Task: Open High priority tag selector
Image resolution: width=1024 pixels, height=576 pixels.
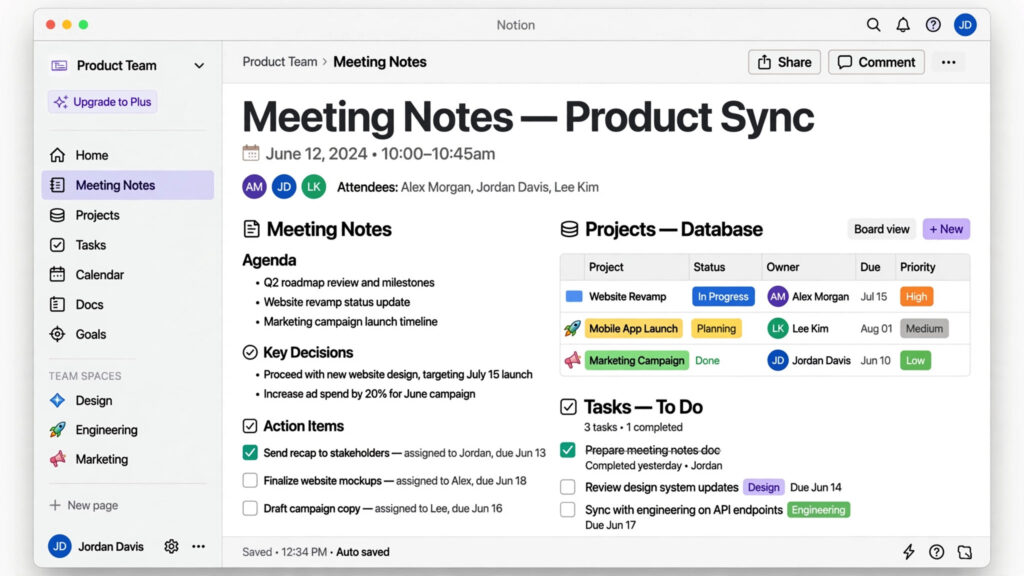Action: [x=916, y=296]
